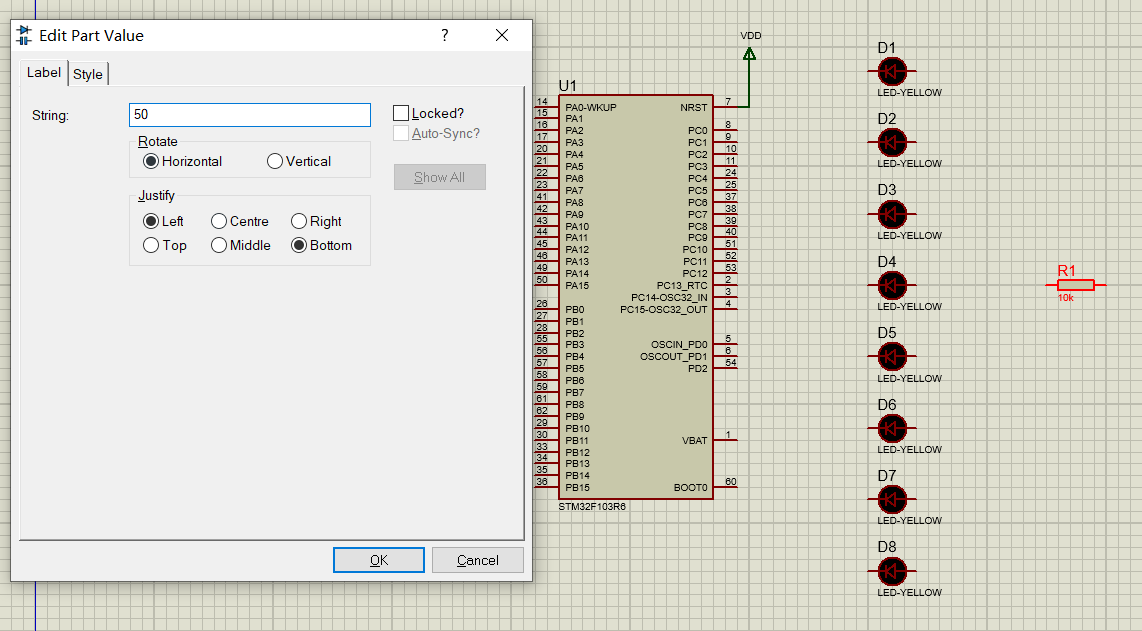Viewport: 1142px width, 631px height.
Task: Click the VDD power terminal arrow
Action: point(749,54)
